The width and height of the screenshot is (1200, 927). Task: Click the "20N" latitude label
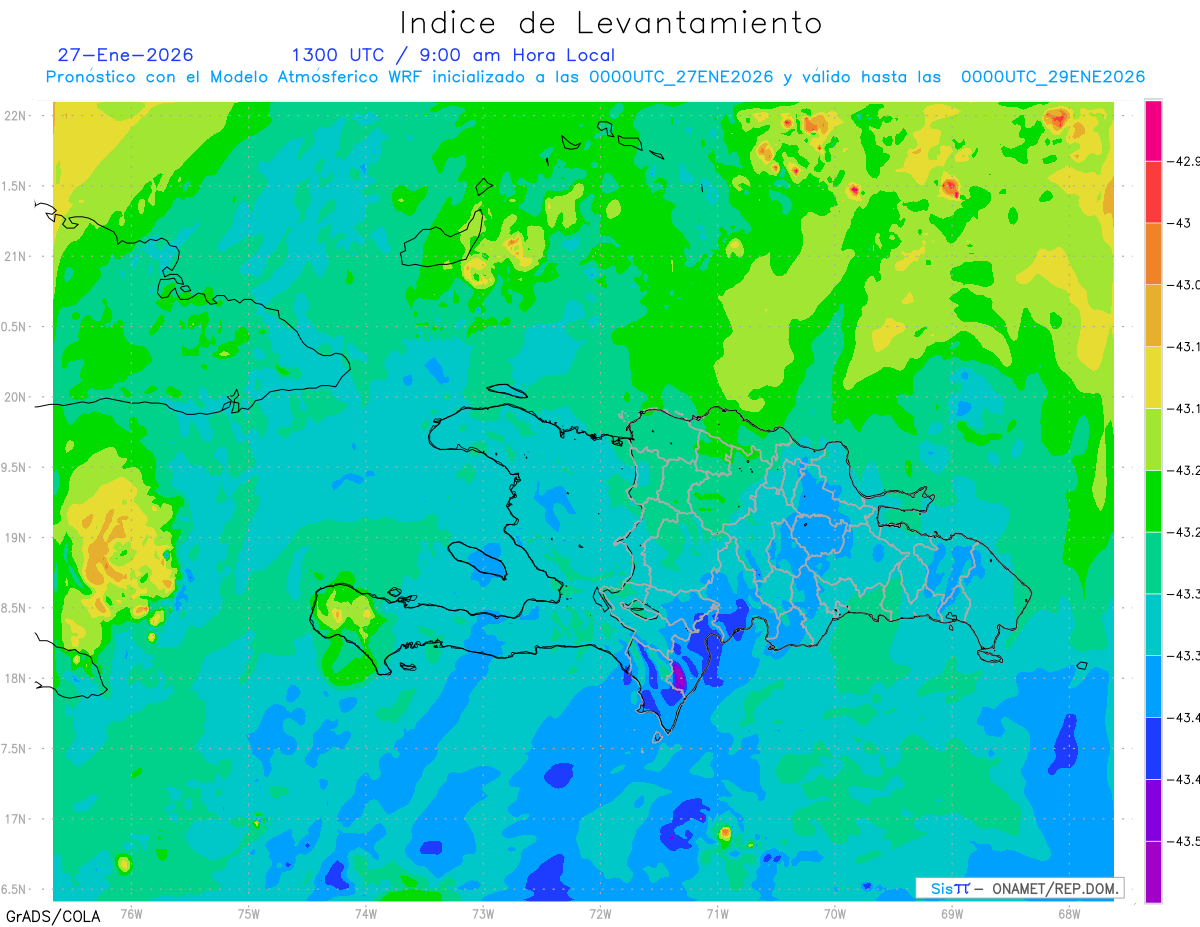15,397
